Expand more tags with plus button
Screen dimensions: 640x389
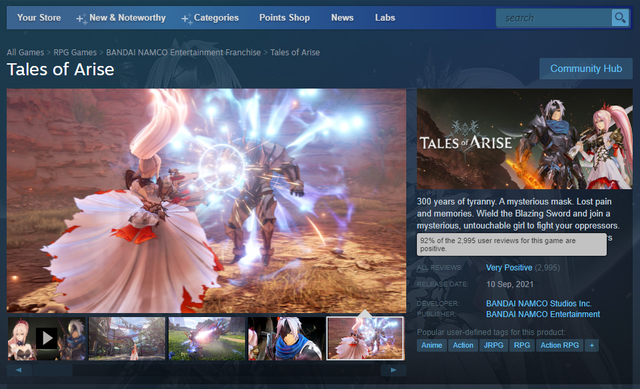pos(592,345)
